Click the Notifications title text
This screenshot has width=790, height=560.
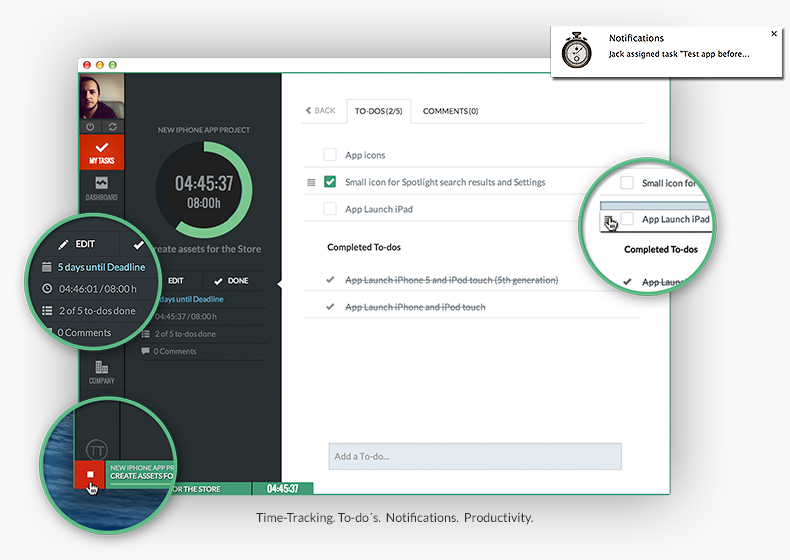click(x=636, y=38)
